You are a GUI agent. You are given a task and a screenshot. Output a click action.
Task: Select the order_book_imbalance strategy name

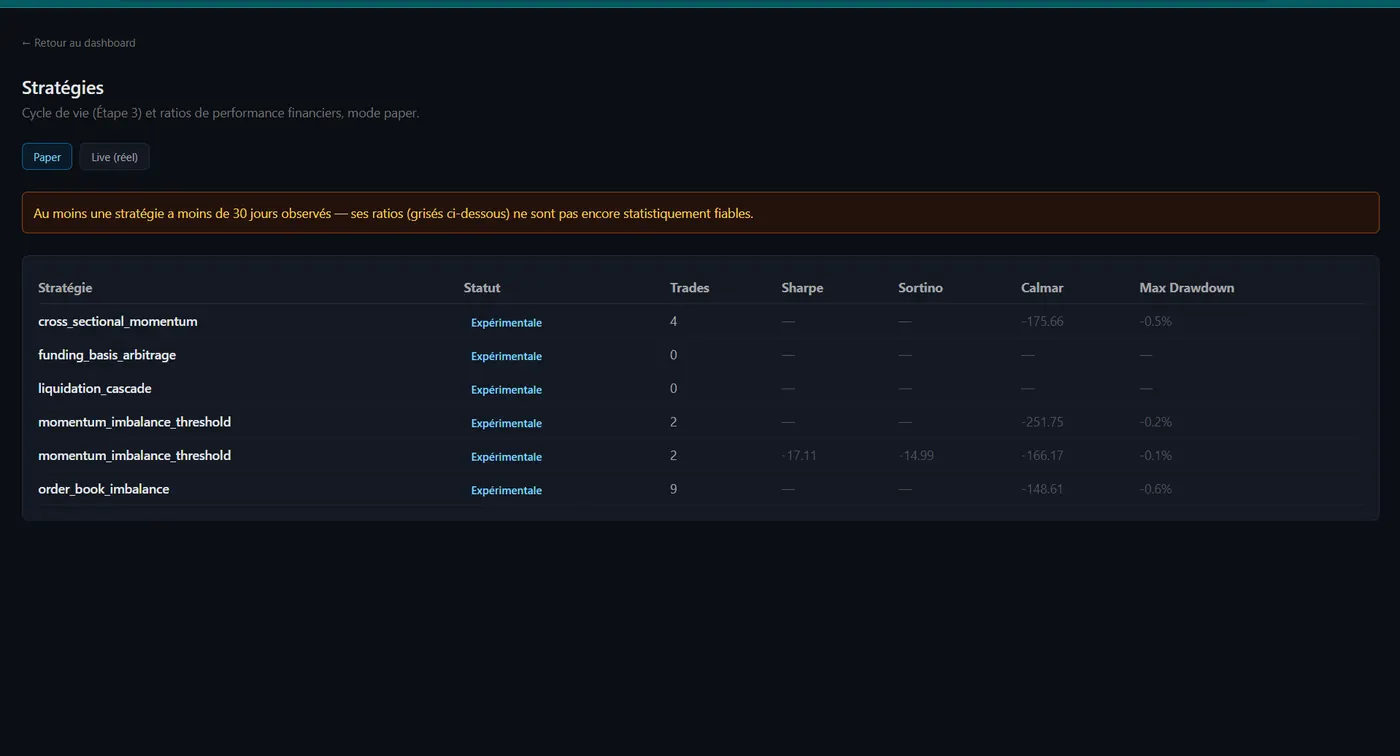coord(104,489)
